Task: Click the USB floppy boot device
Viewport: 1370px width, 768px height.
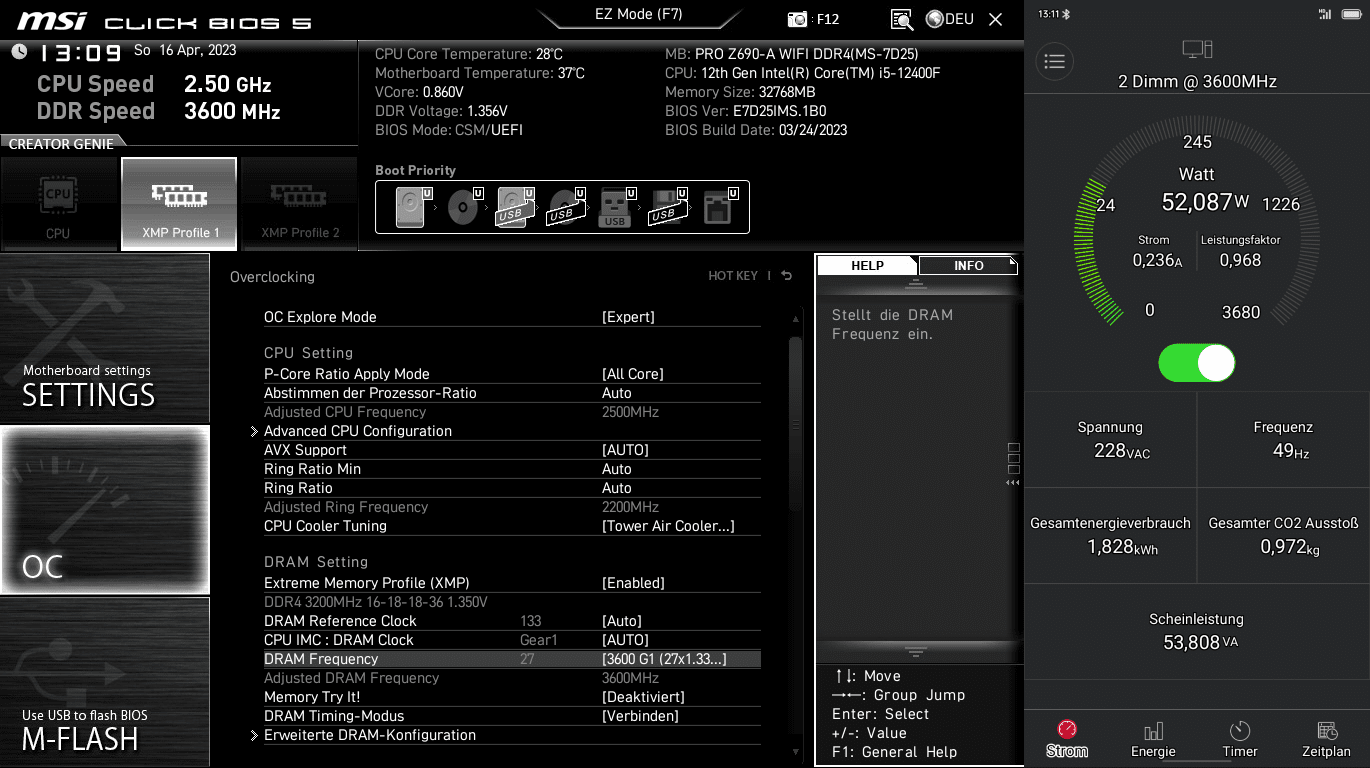Action: coord(668,207)
